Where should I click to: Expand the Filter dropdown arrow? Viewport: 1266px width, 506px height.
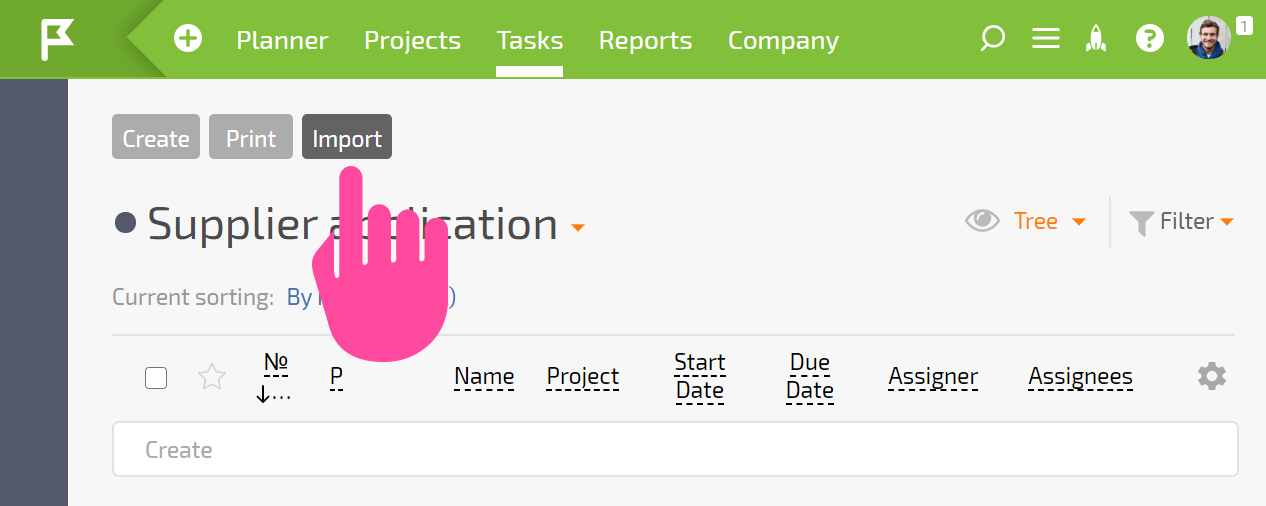[1227, 222]
